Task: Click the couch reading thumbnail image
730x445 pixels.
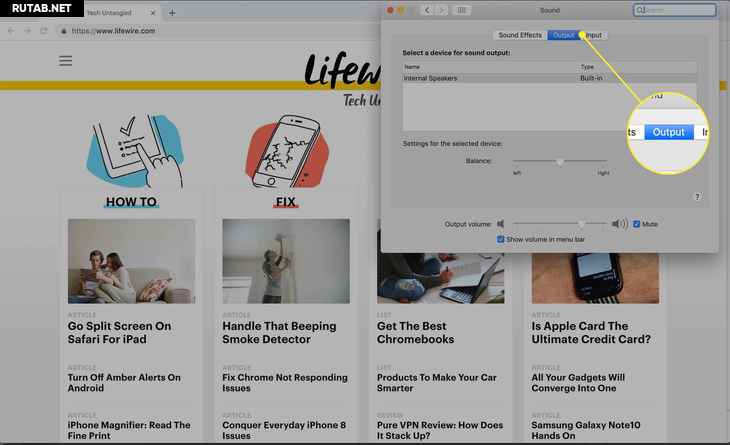Action: pyautogui.click(x=131, y=261)
